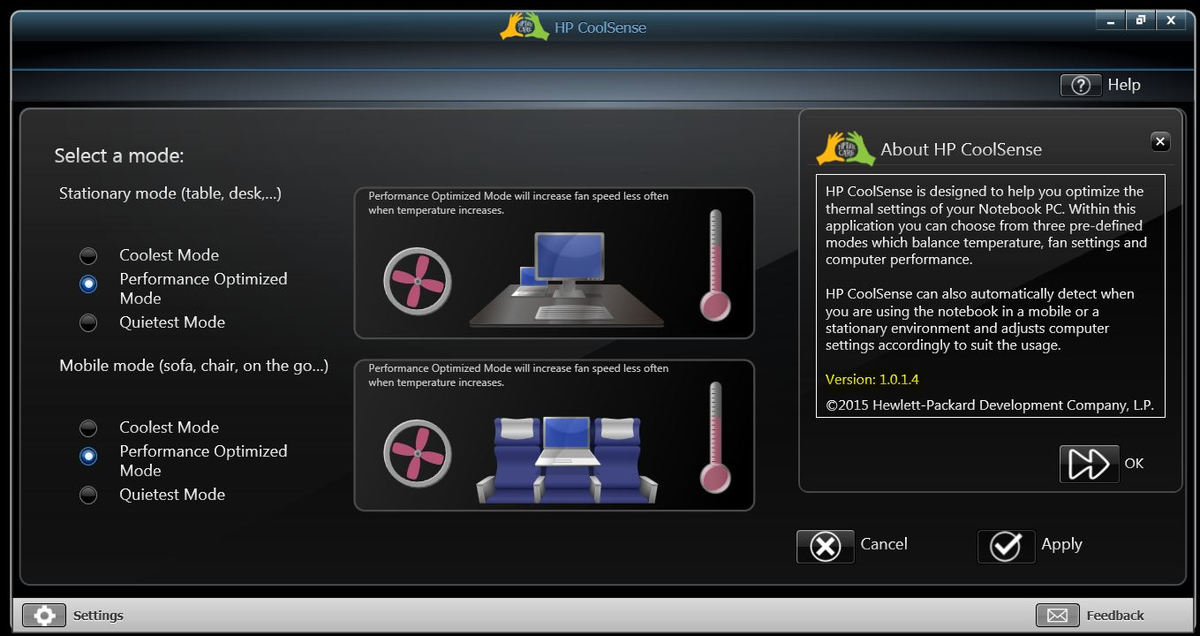Click 'Mobile mode (sofa, chair, on the go...)' label

(194, 365)
